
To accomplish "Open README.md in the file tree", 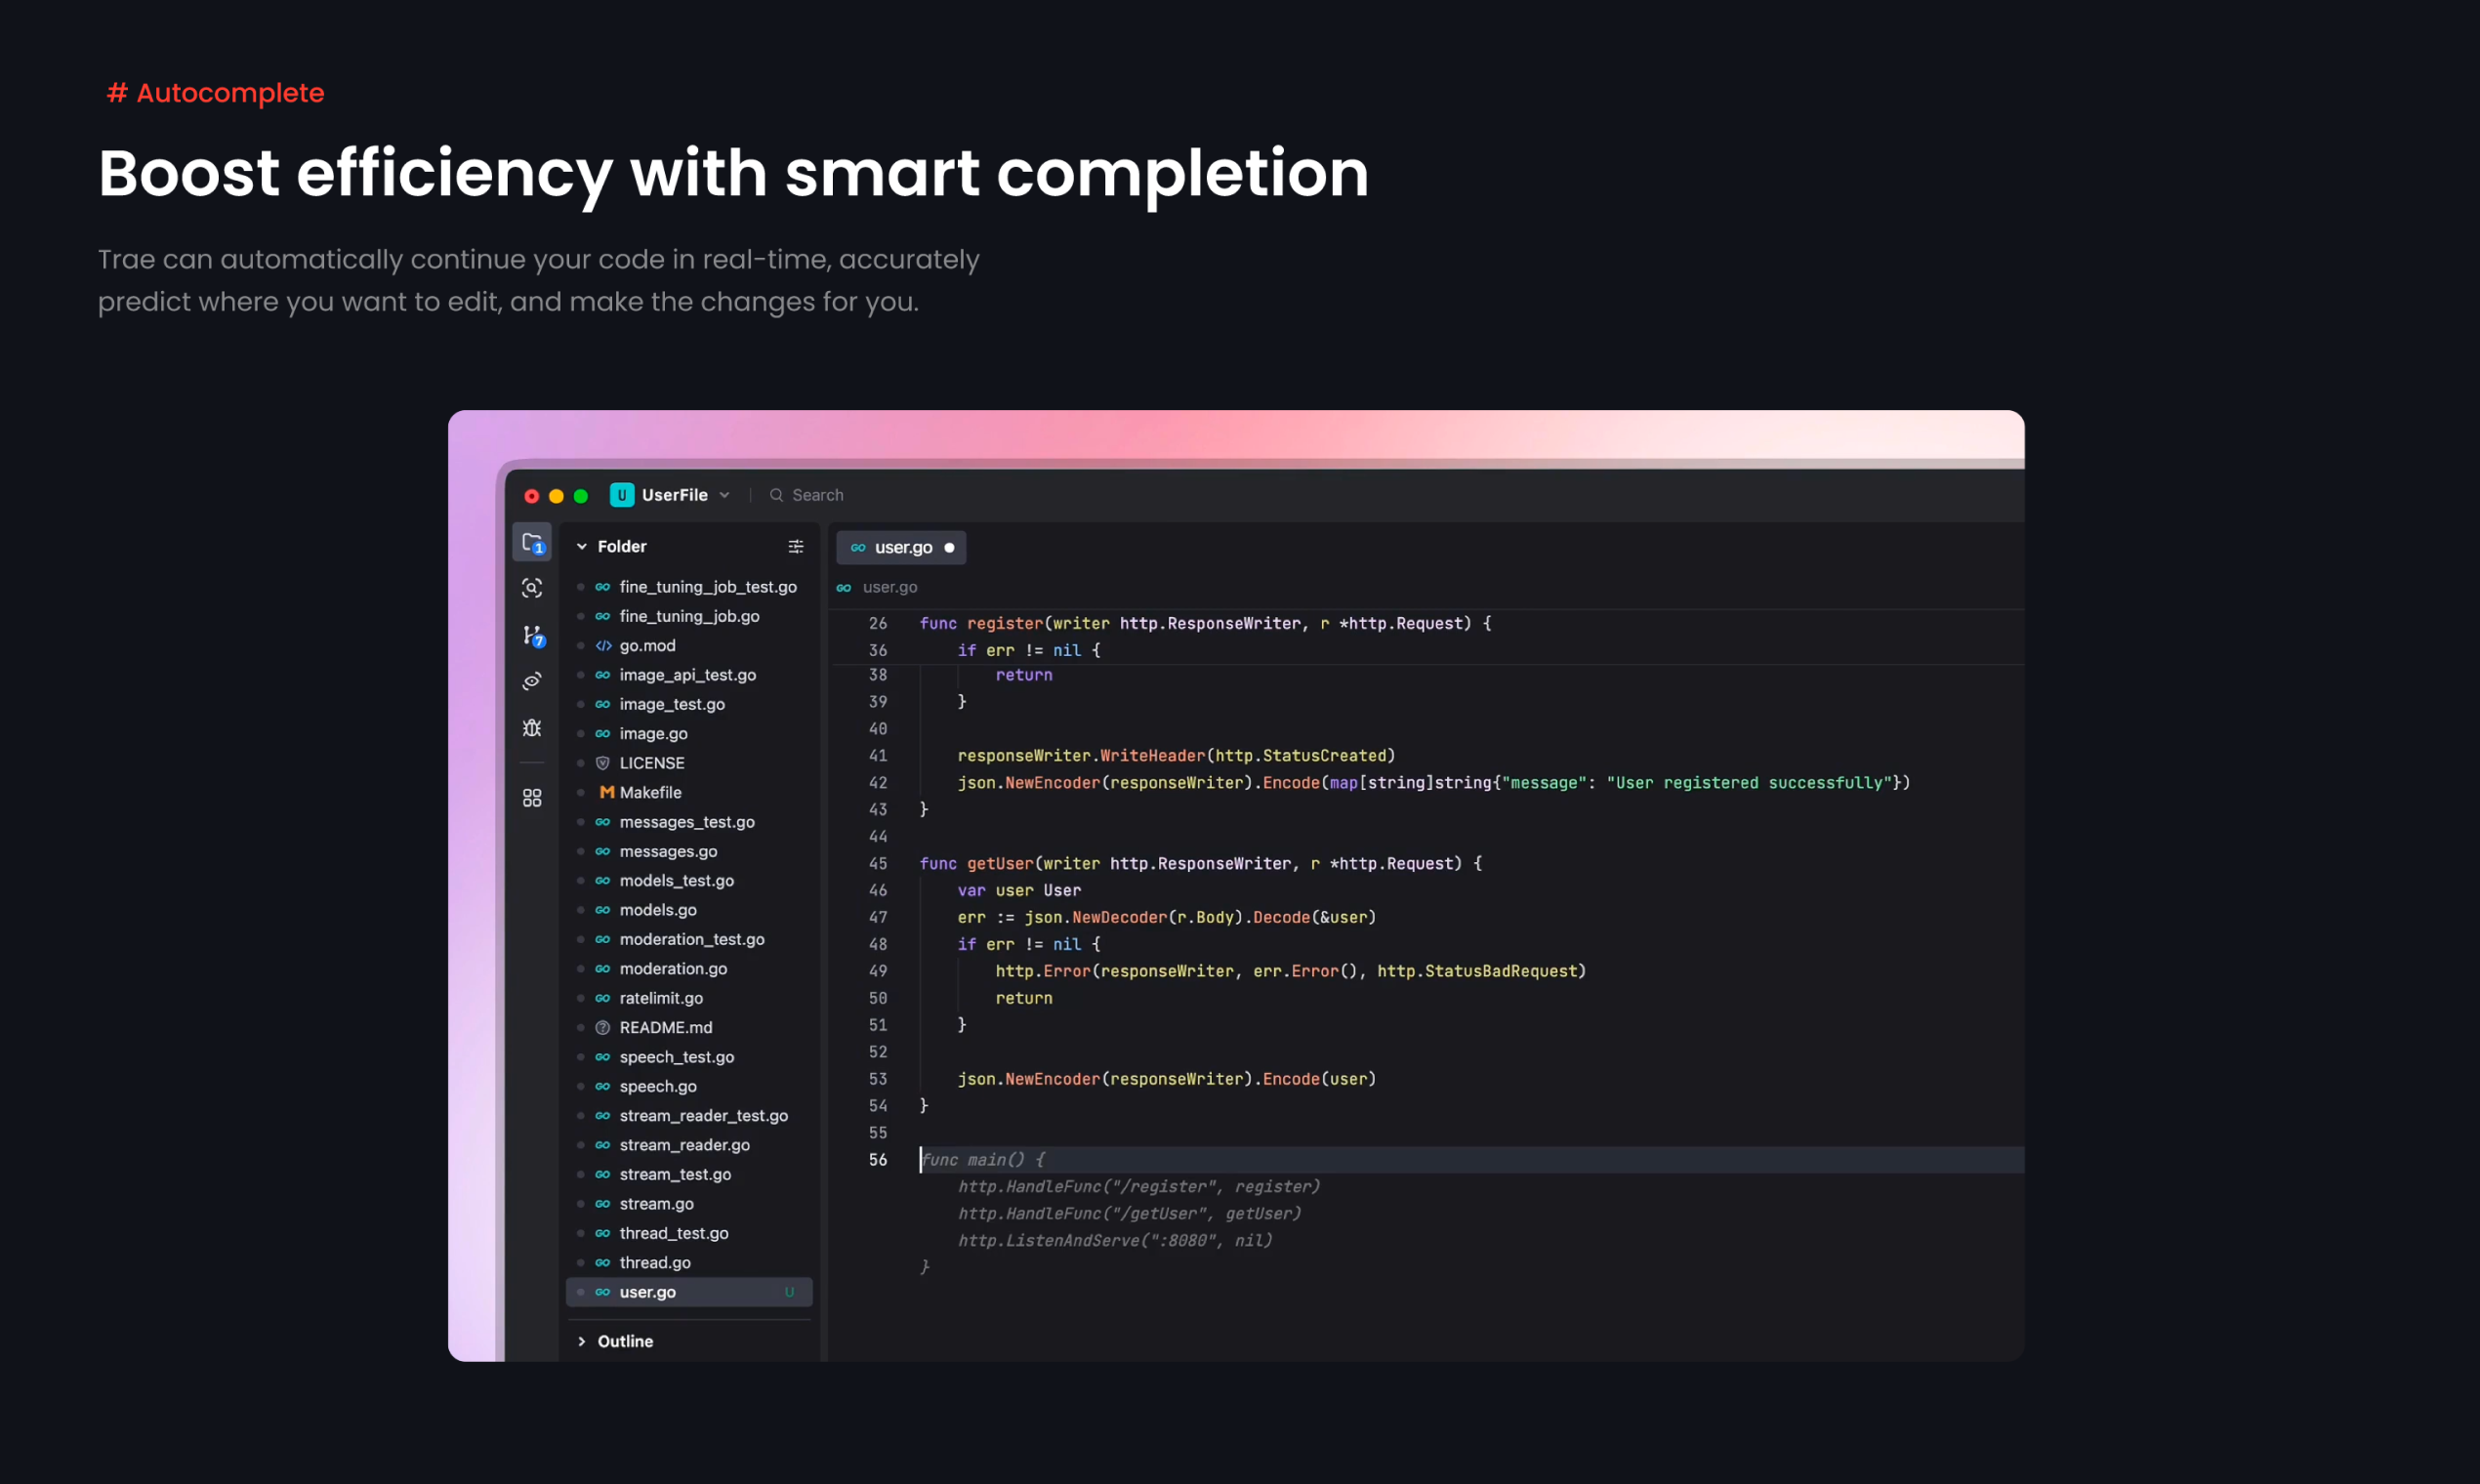I will [x=665, y=1027].
